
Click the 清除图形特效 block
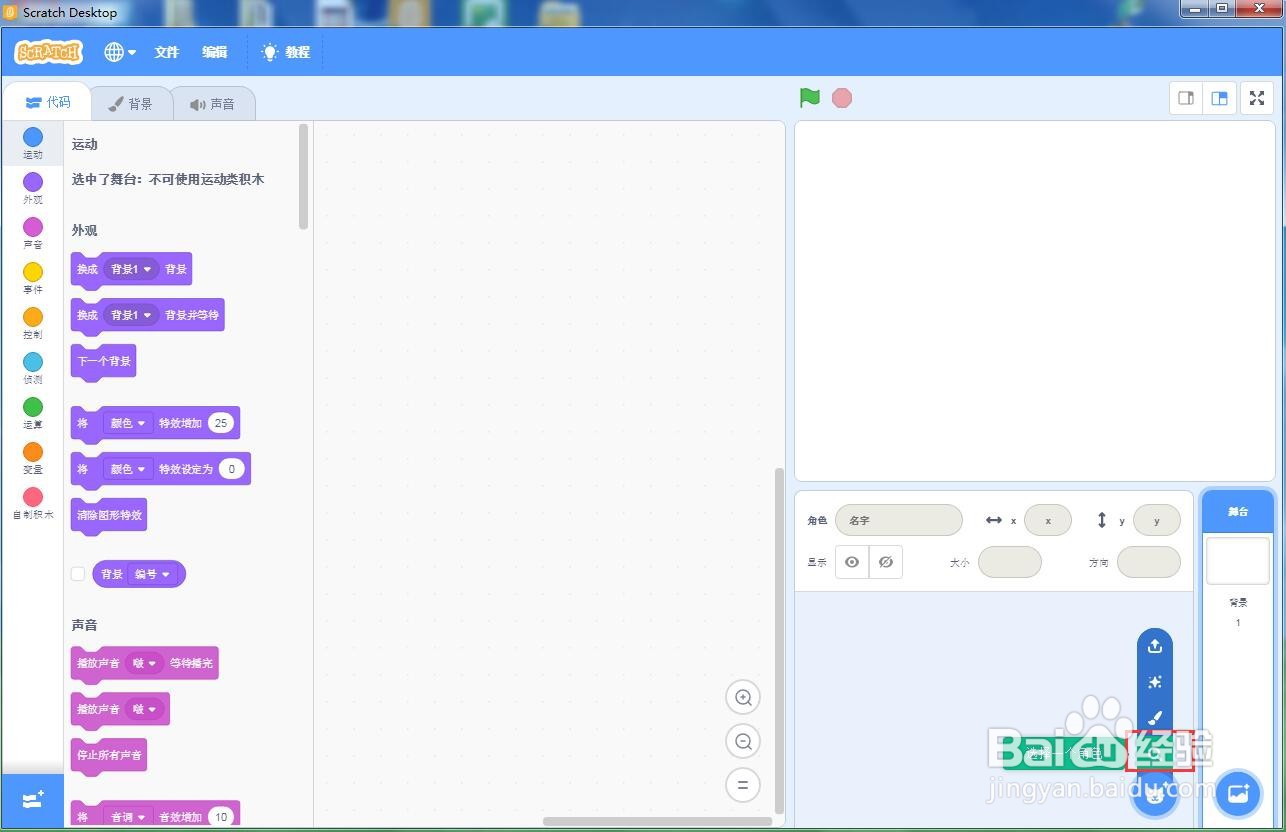(109, 516)
